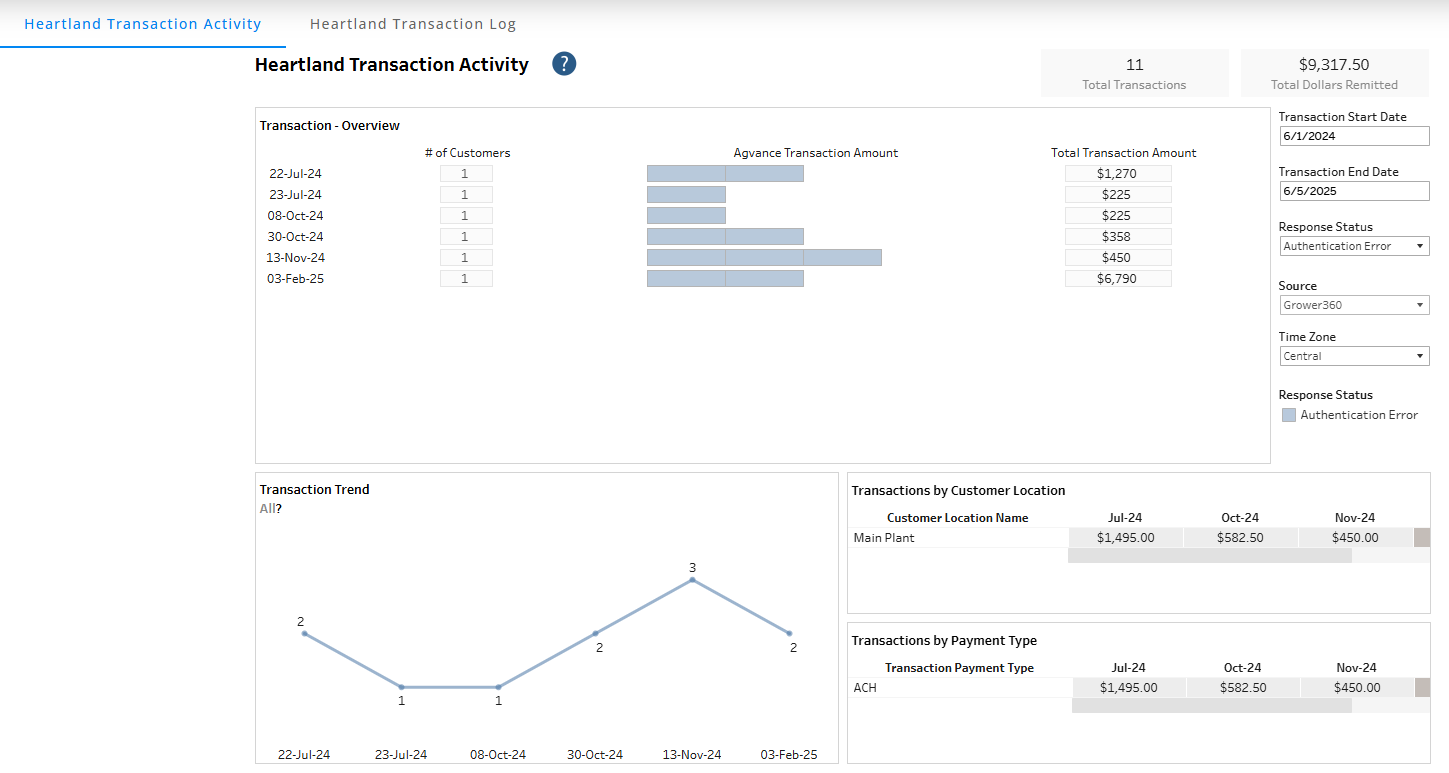Click the 30-Oct-24 trend line data point

point(595,633)
